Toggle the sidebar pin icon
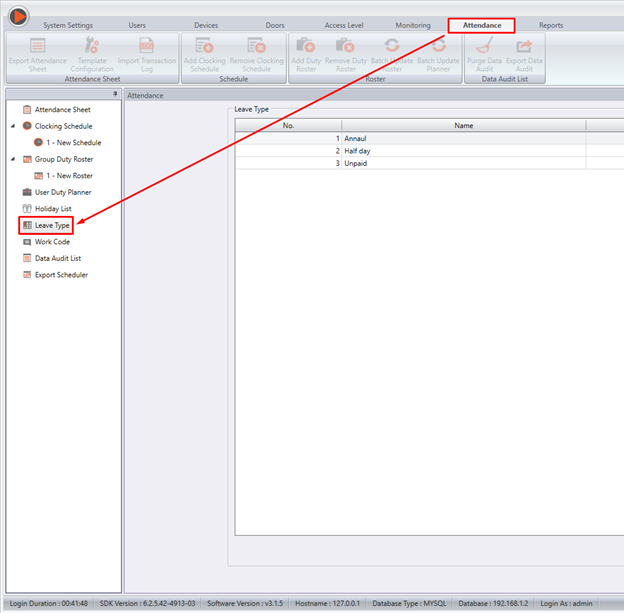Screen dimensions: 624x613 pyautogui.click(x=115, y=94)
